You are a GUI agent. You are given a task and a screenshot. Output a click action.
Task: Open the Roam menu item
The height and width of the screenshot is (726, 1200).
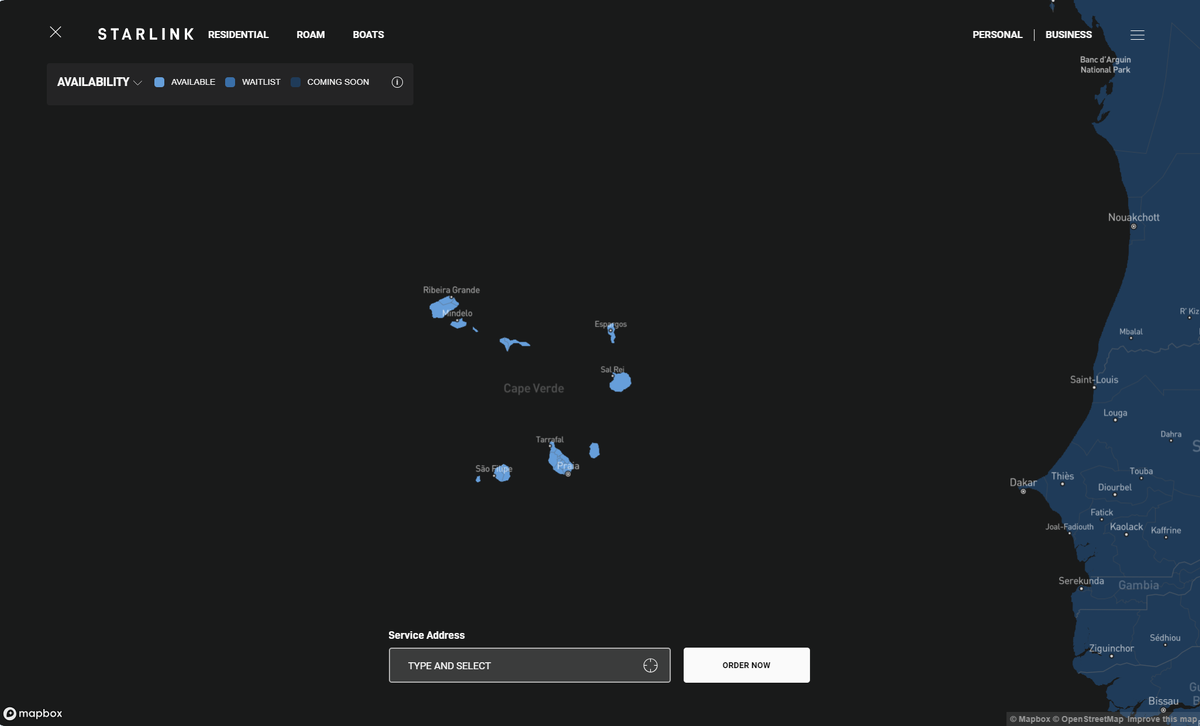tap(311, 35)
